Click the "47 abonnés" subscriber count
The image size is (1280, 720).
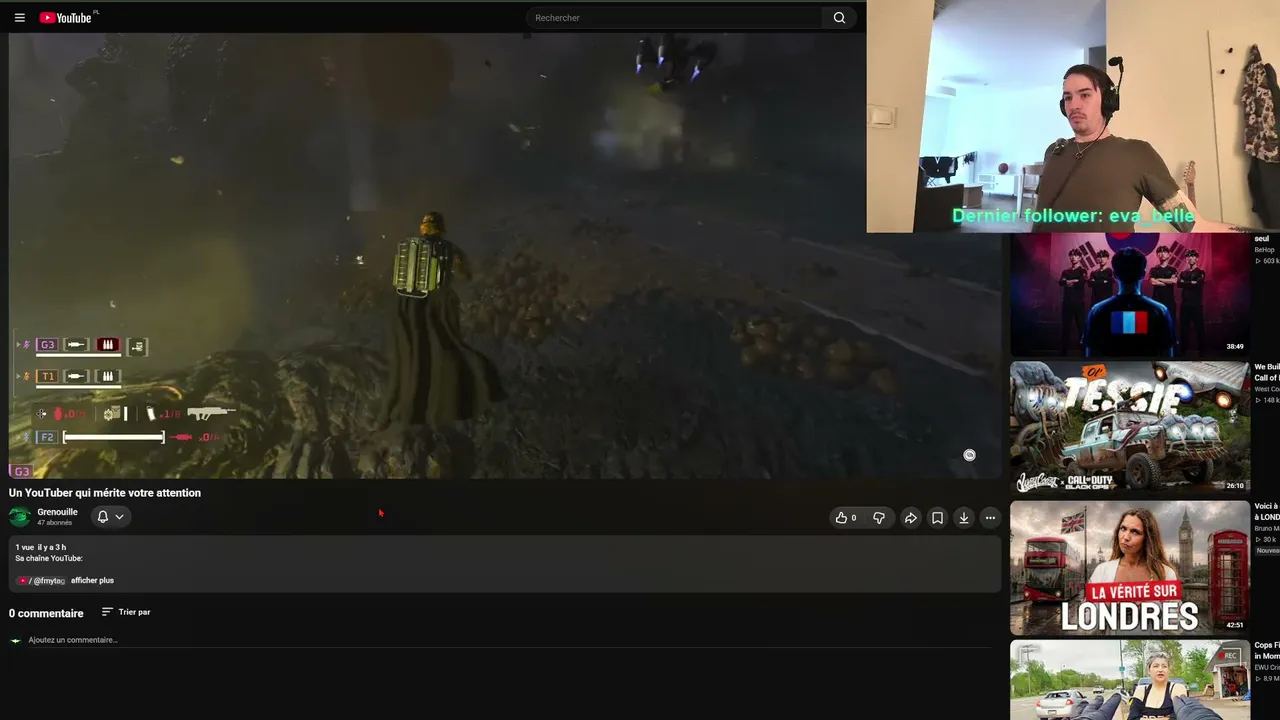point(54,523)
